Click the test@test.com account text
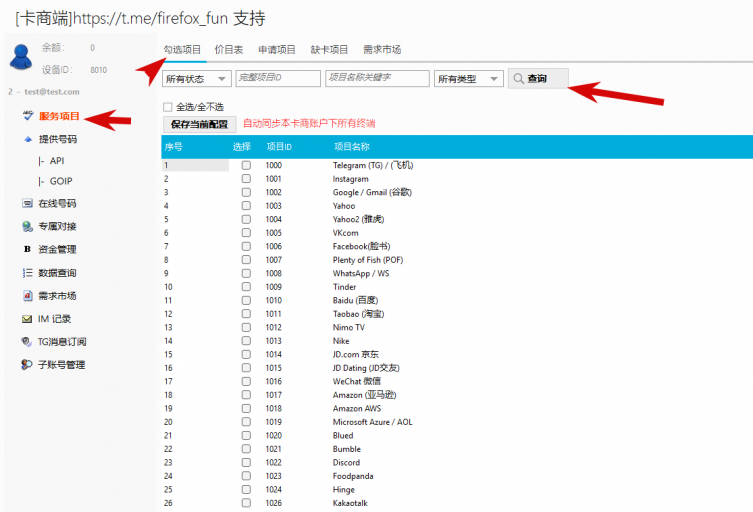Image resolution: width=753 pixels, height=512 pixels. click(x=52, y=92)
